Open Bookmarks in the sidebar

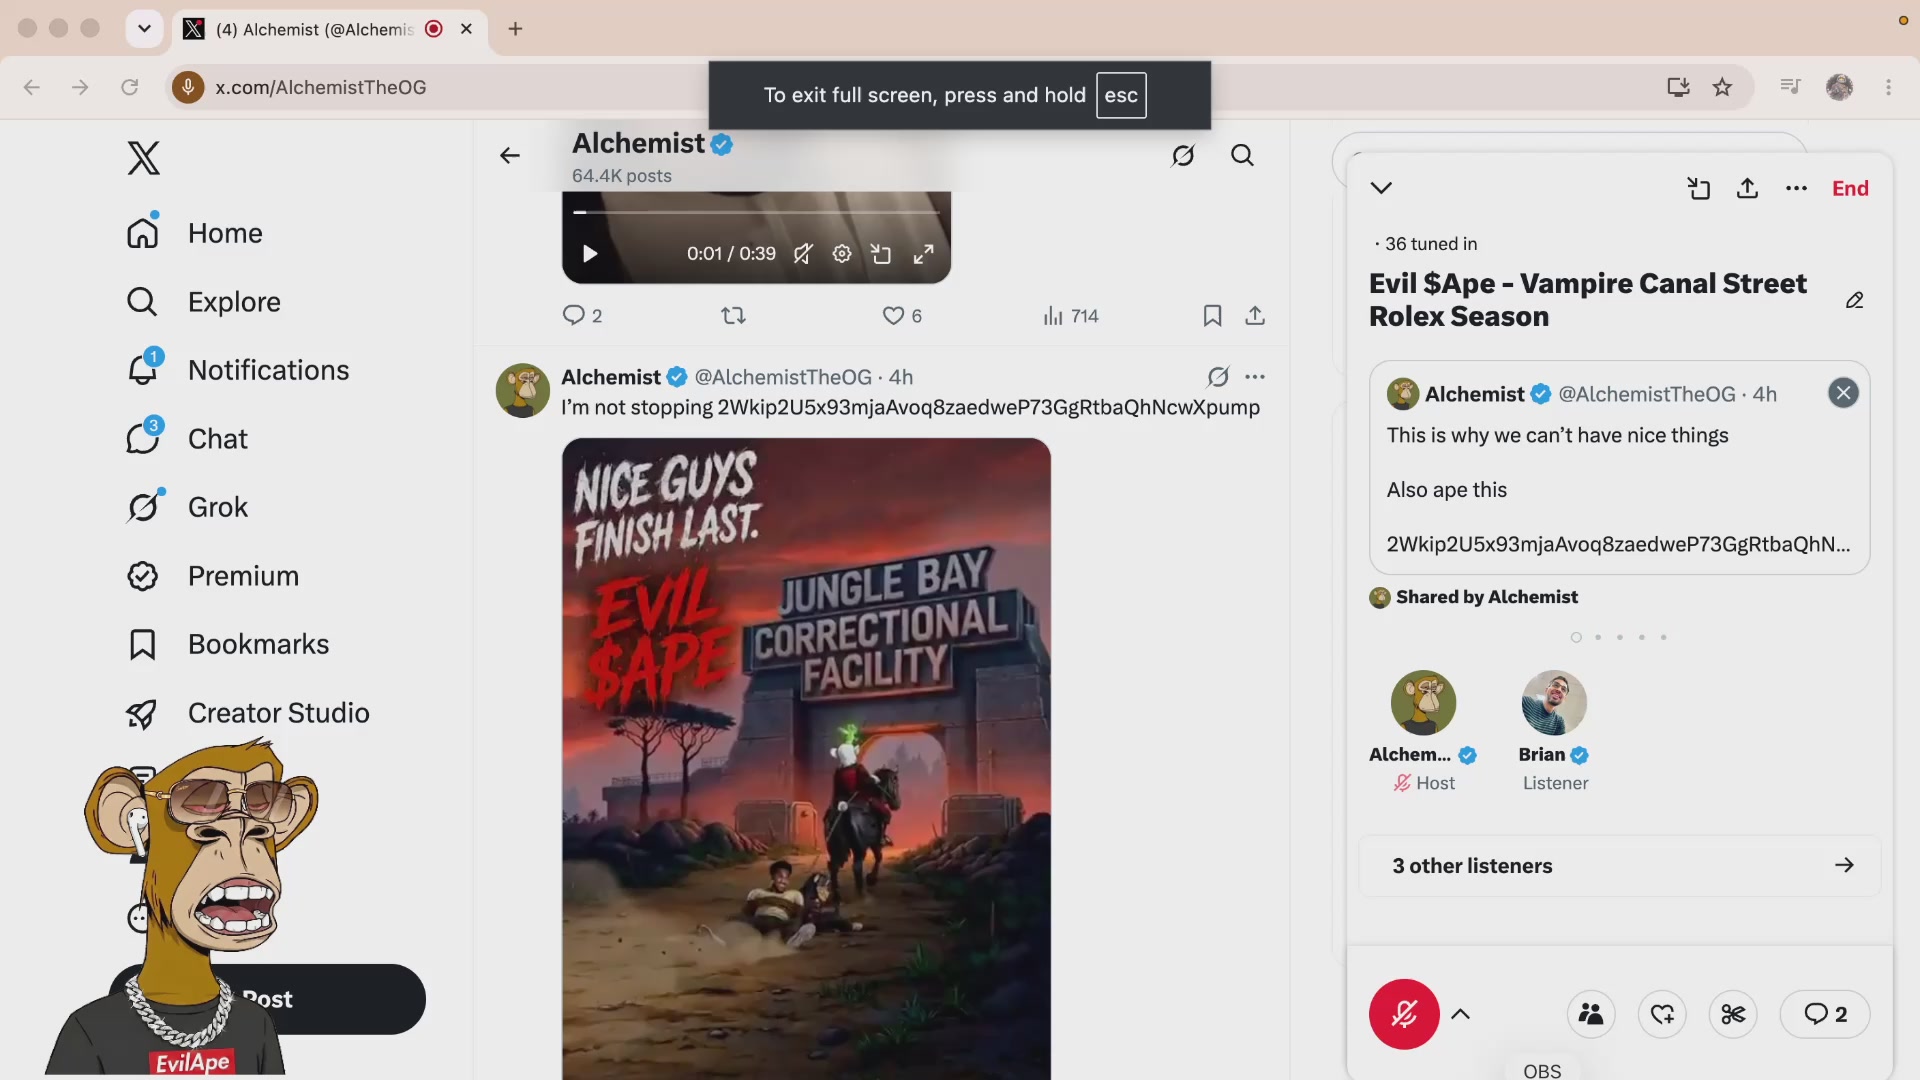coord(228,644)
